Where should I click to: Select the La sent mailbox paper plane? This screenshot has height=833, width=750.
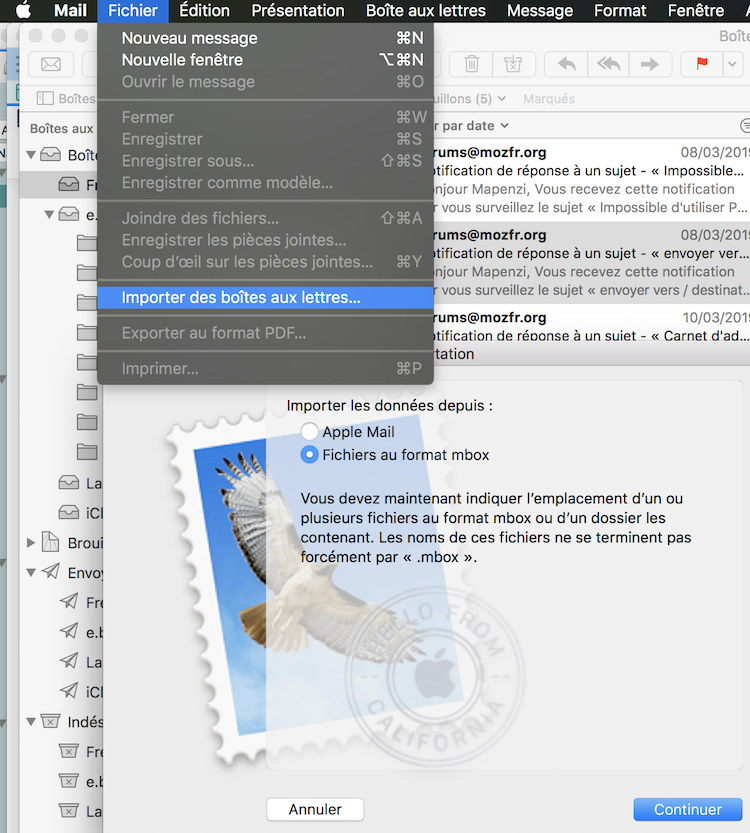point(69,661)
